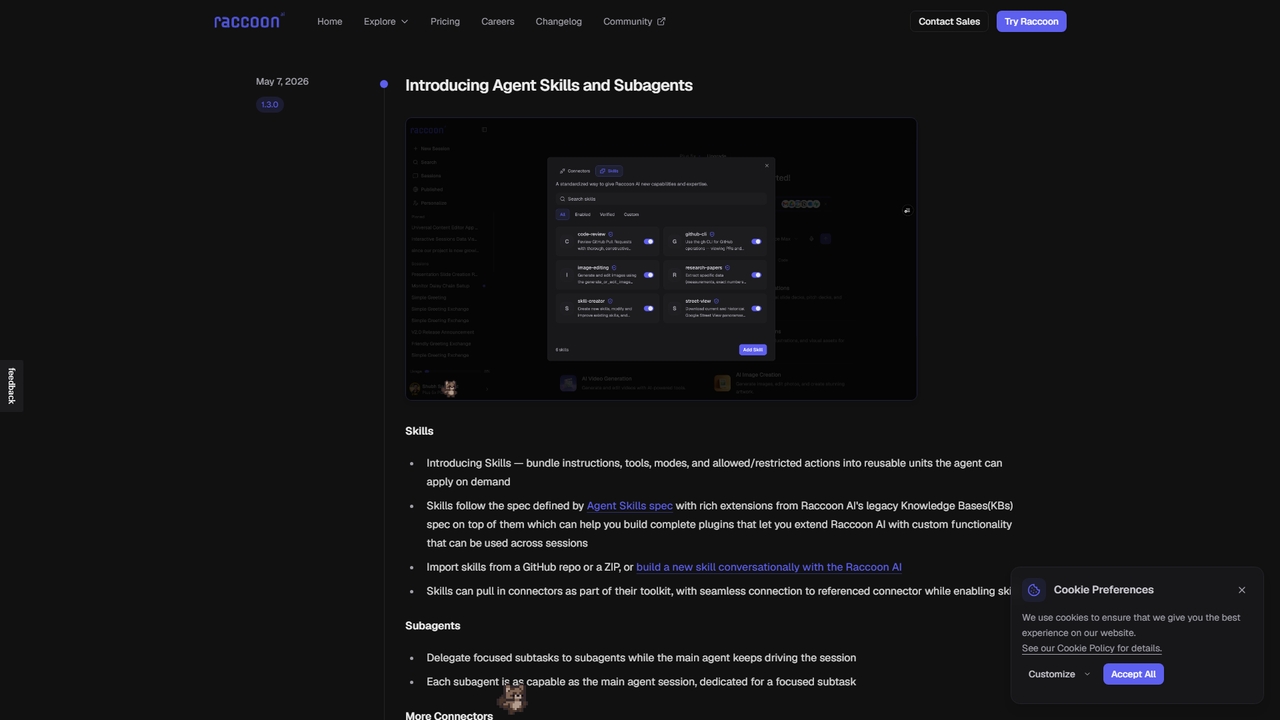This screenshot has height=720, width=1280.
Task: Open See our Cookie Policy link
Action: (1092, 648)
